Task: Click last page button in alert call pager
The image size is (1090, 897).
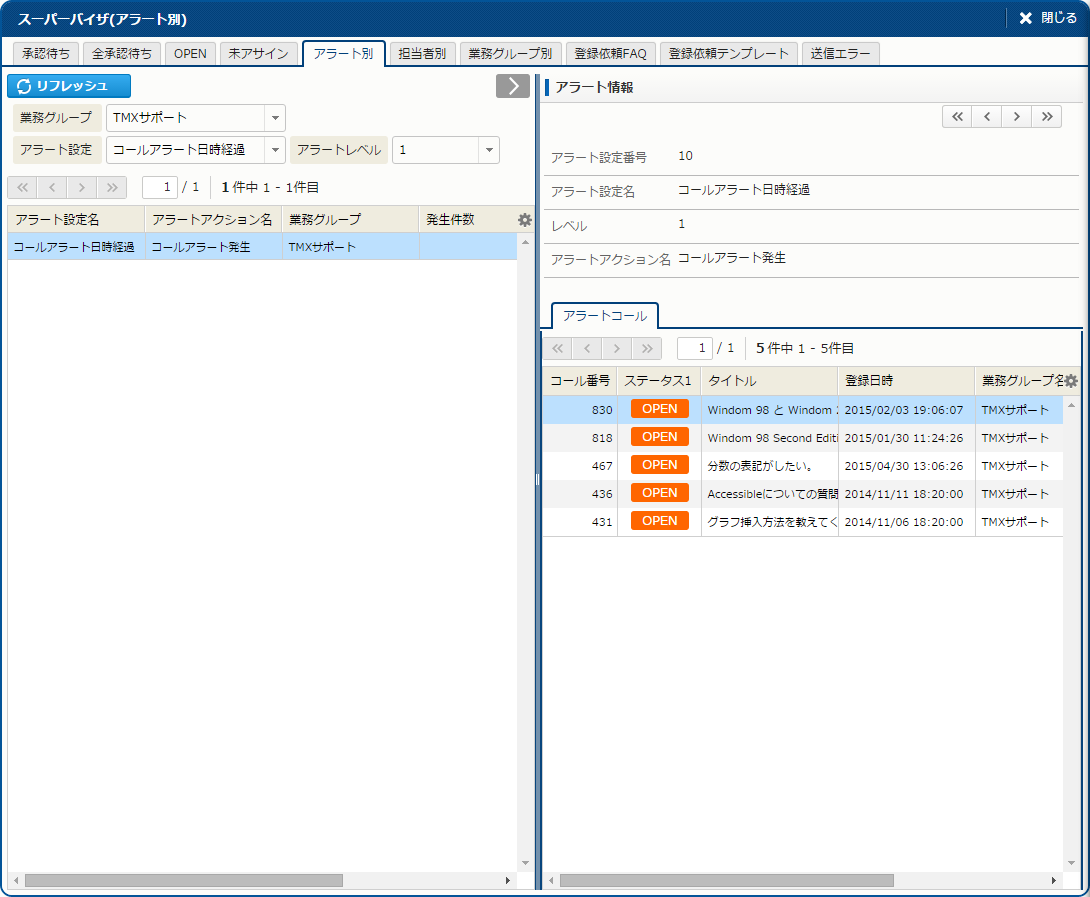Action: point(647,348)
